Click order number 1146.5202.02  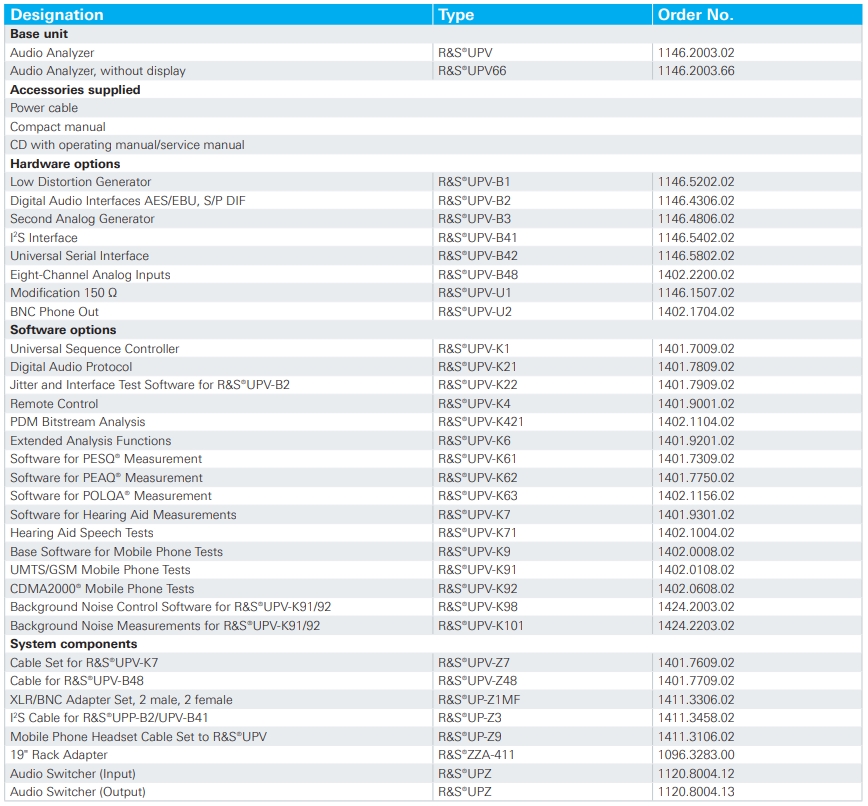(x=696, y=182)
